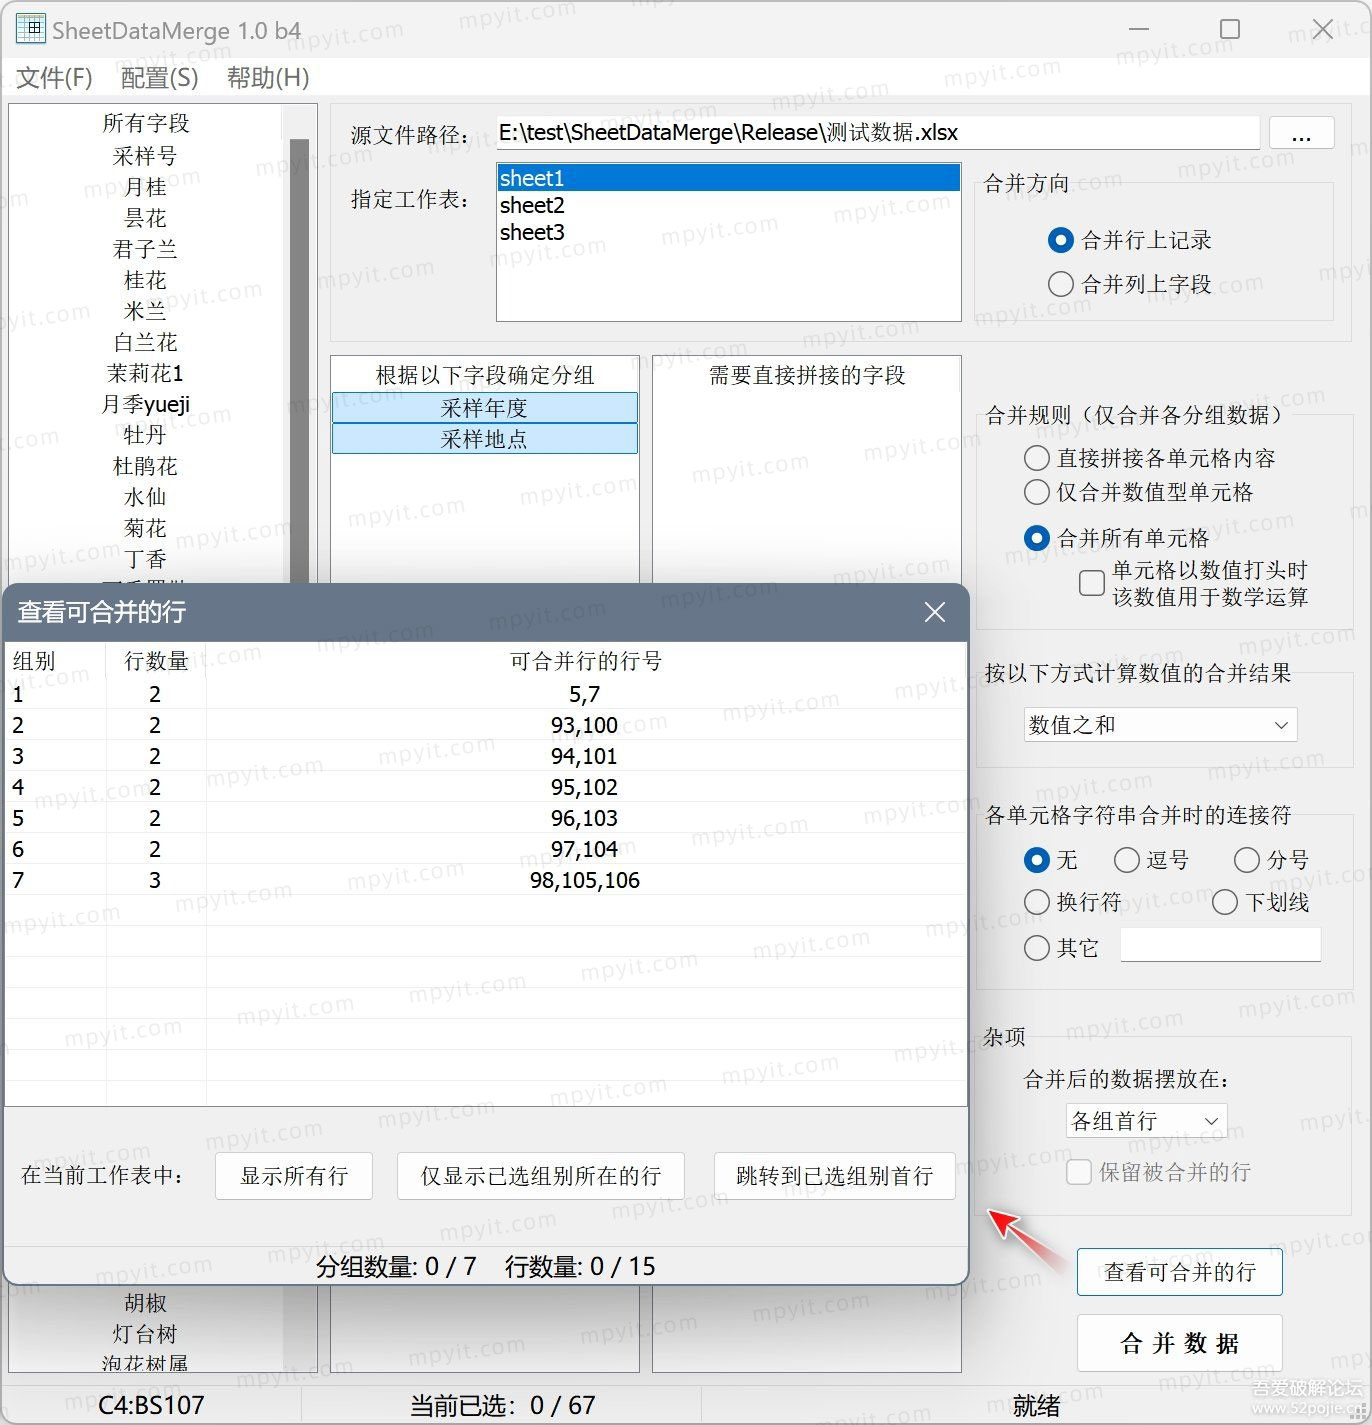Select 其它 connector radio button
This screenshot has height=1425, width=1372.
(1061, 948)
